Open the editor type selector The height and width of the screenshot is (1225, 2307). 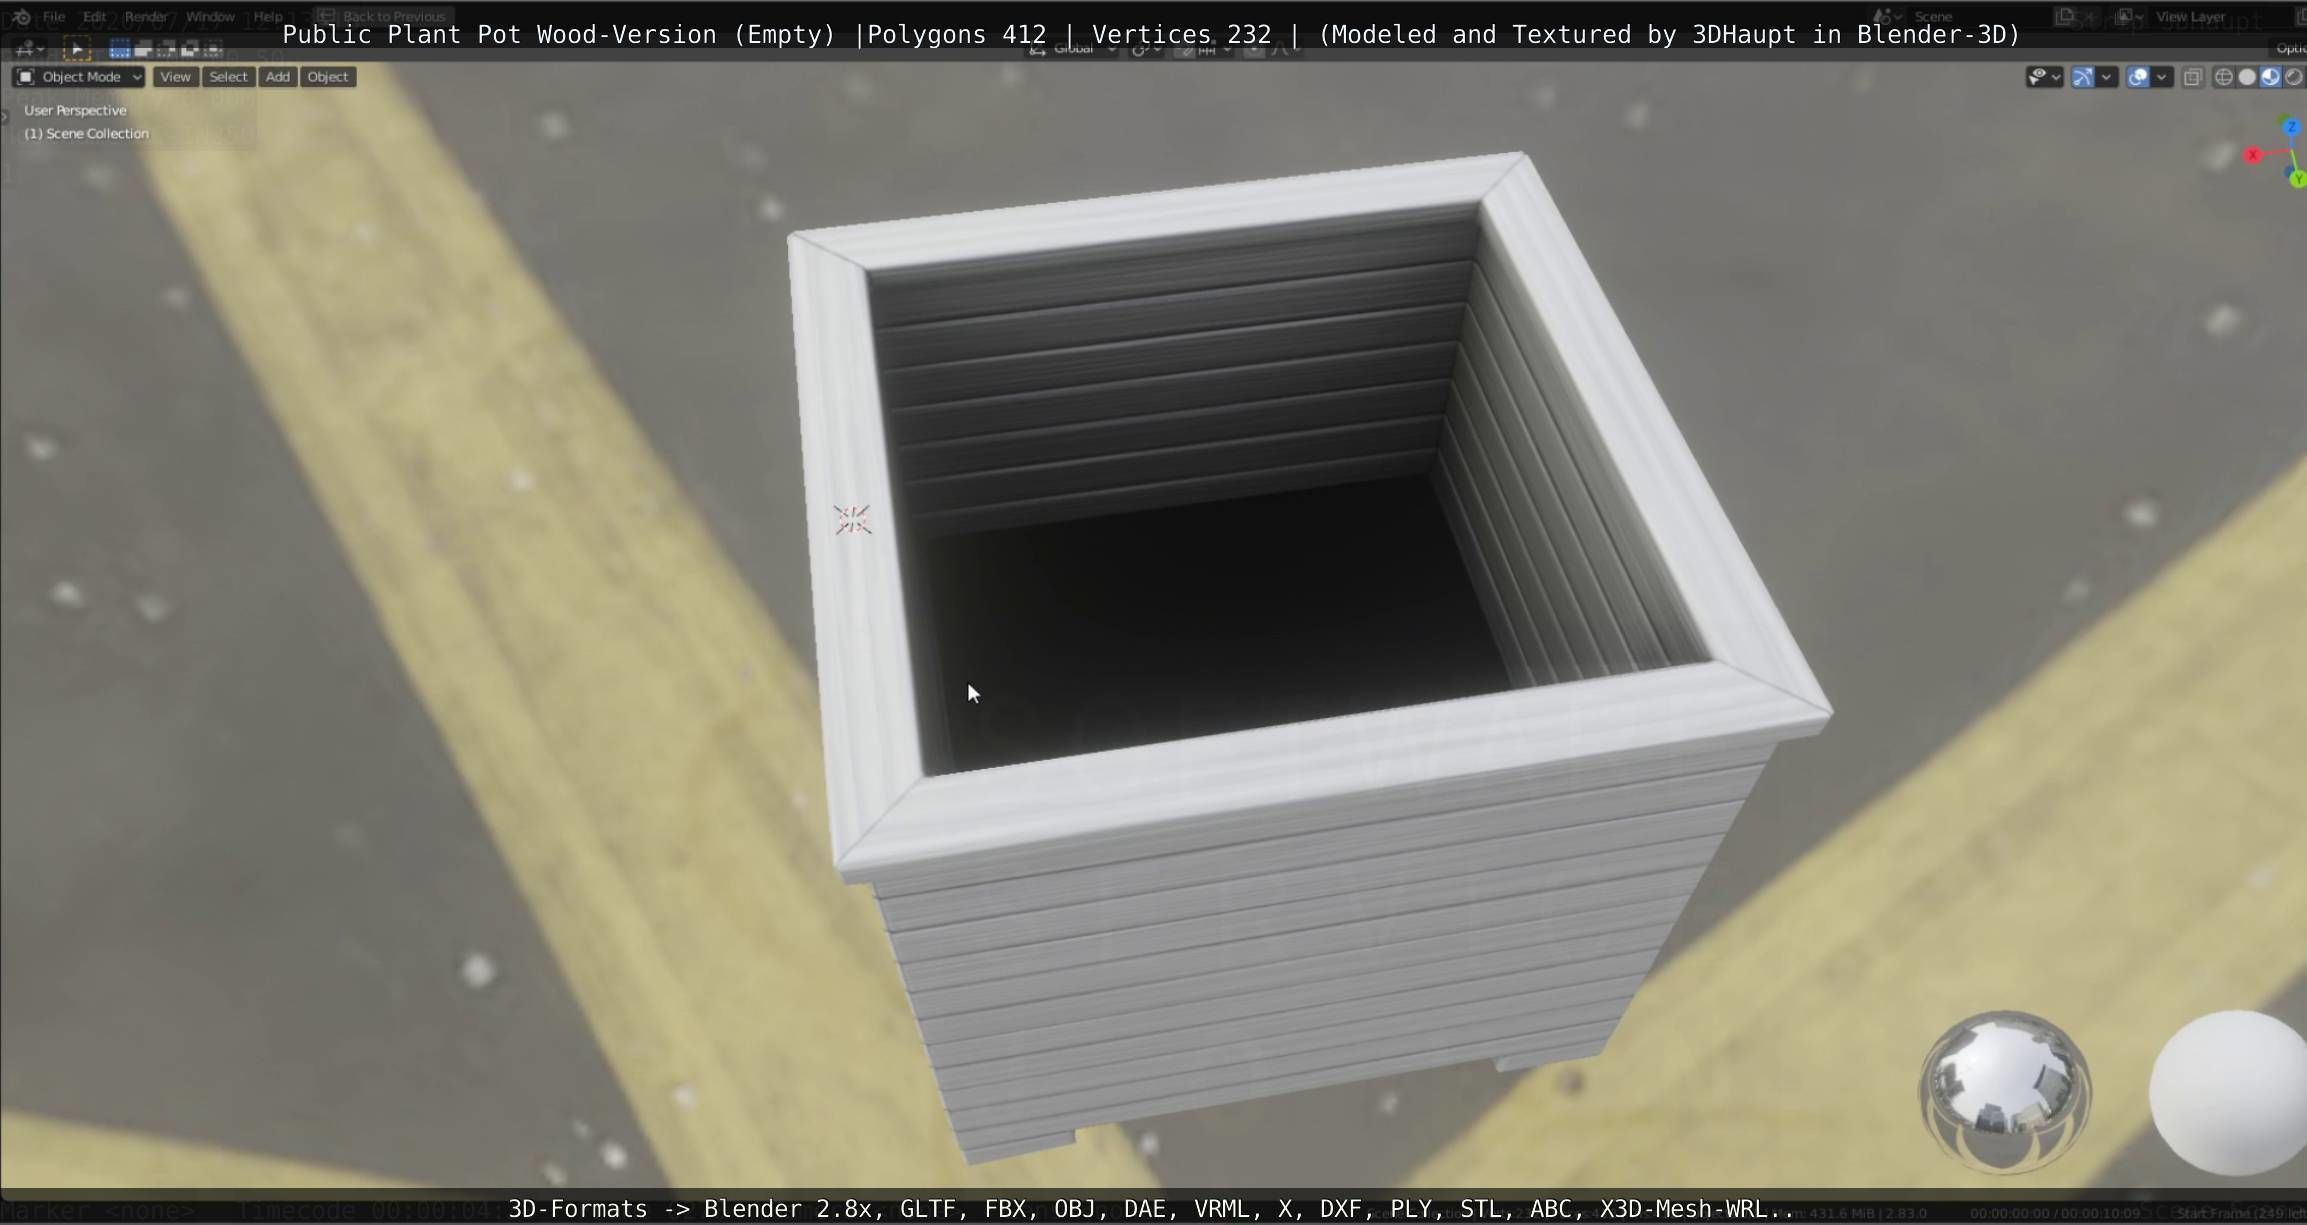29,48
